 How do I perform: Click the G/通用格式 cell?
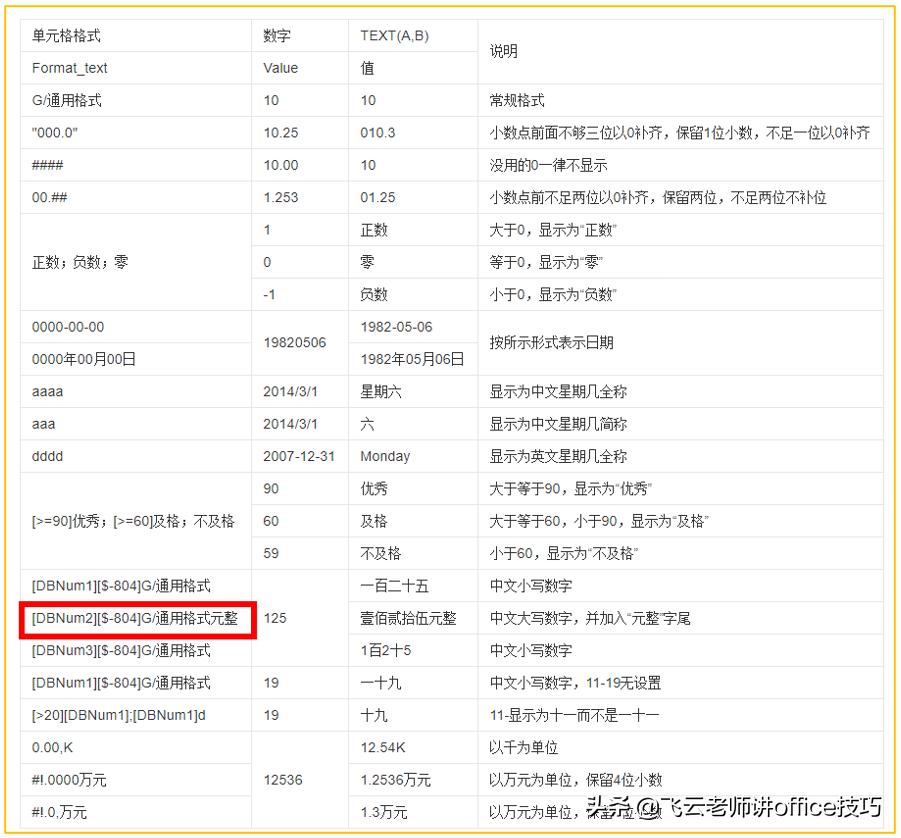74,100
